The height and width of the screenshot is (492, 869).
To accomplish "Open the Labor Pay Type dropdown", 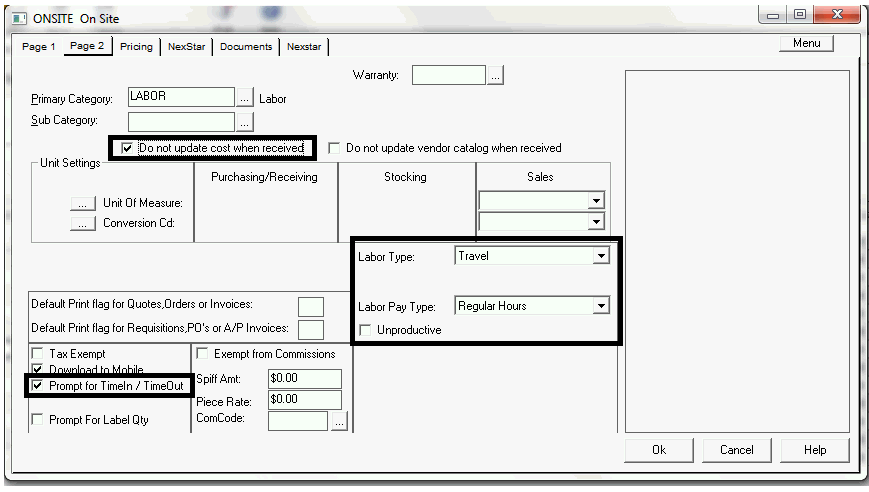I will pyautogui.click(x=600, y=306).
